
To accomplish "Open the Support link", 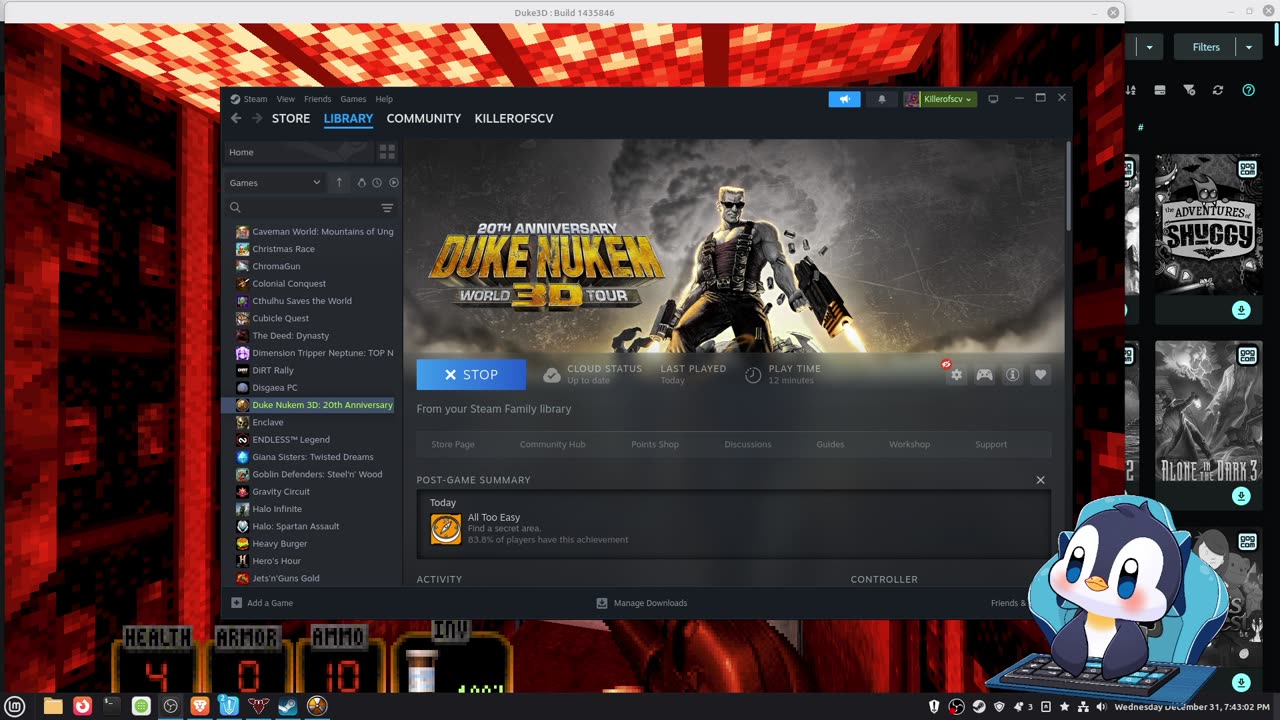I will coord(991,444).
